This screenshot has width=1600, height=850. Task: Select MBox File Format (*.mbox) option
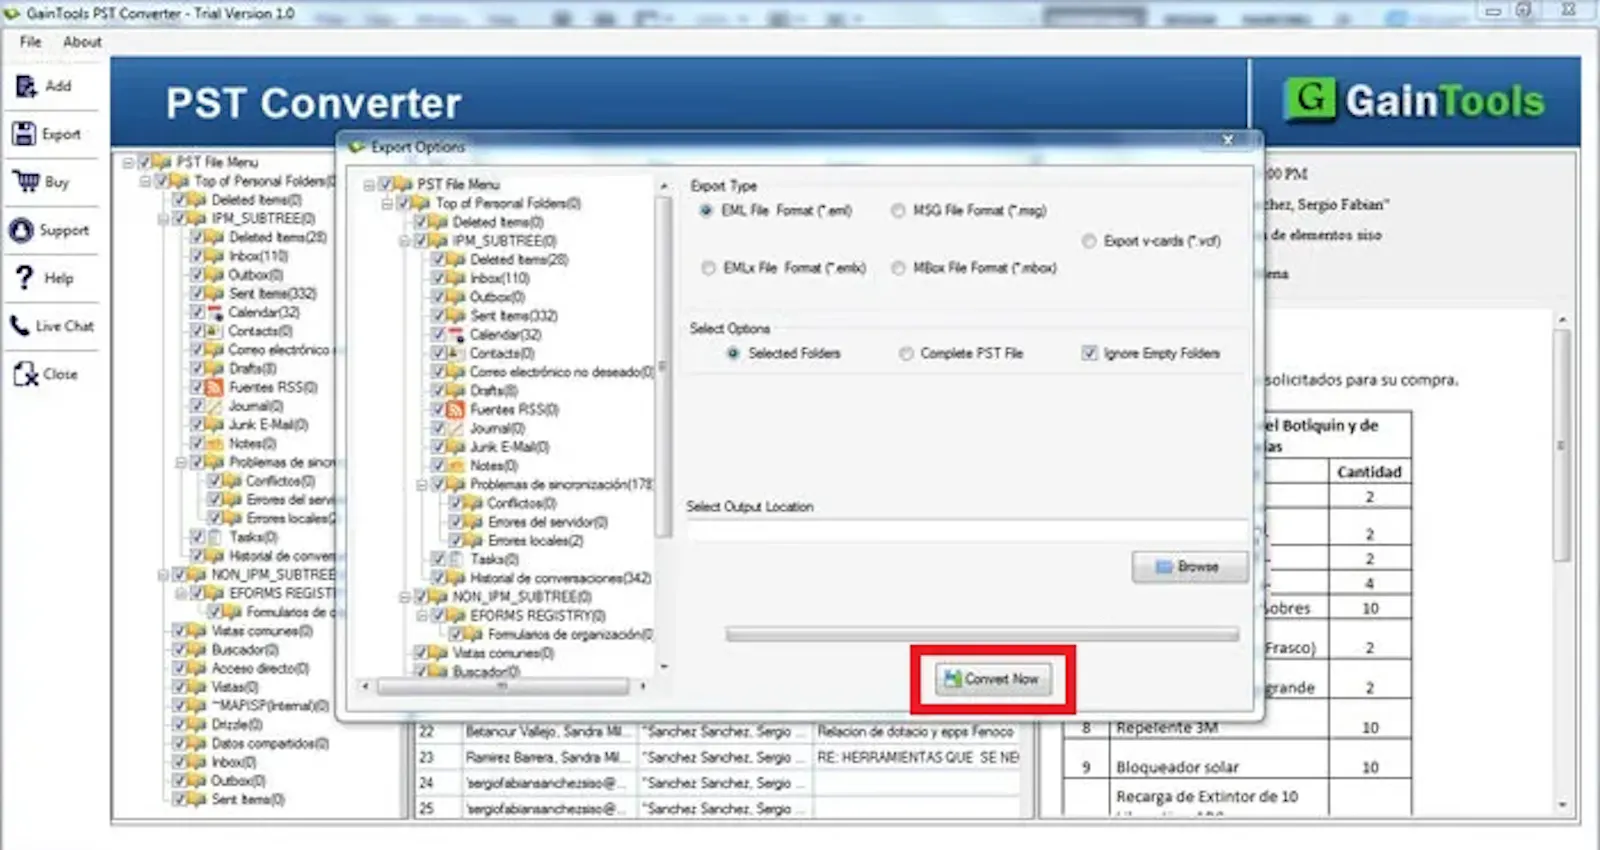[x=898, y=268]
